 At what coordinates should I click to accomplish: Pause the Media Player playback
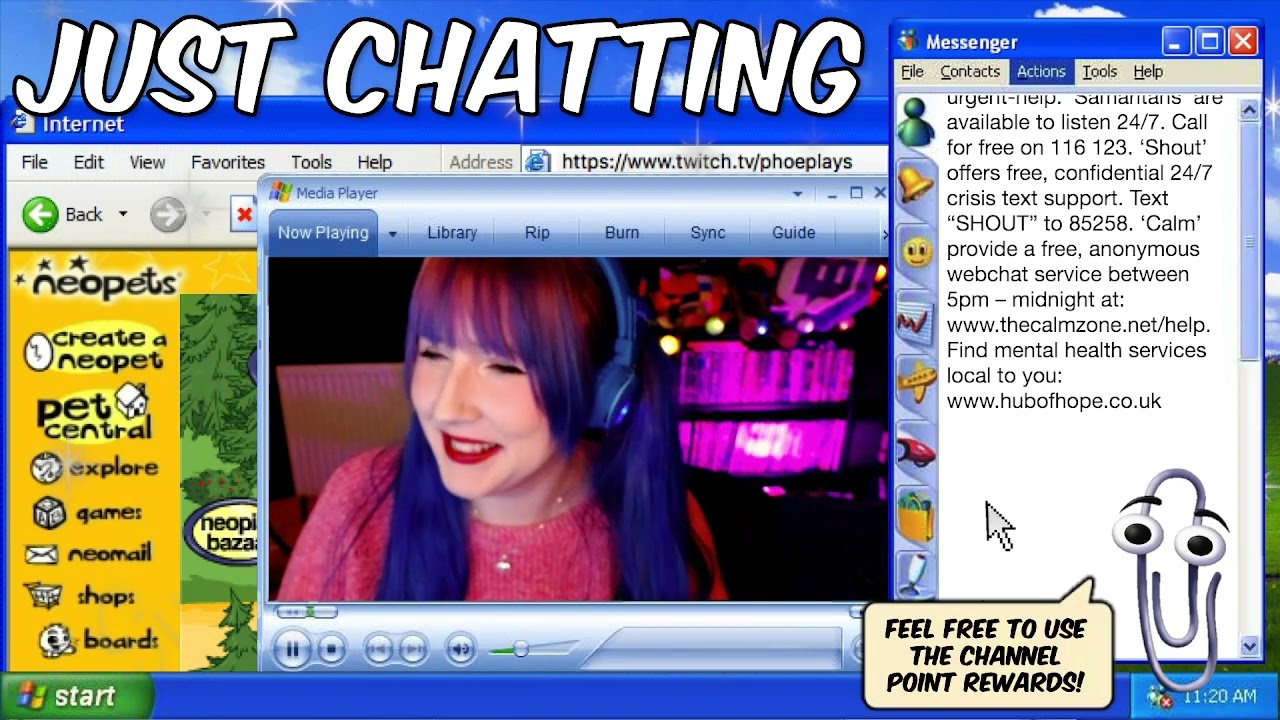[x=292, y=650]
